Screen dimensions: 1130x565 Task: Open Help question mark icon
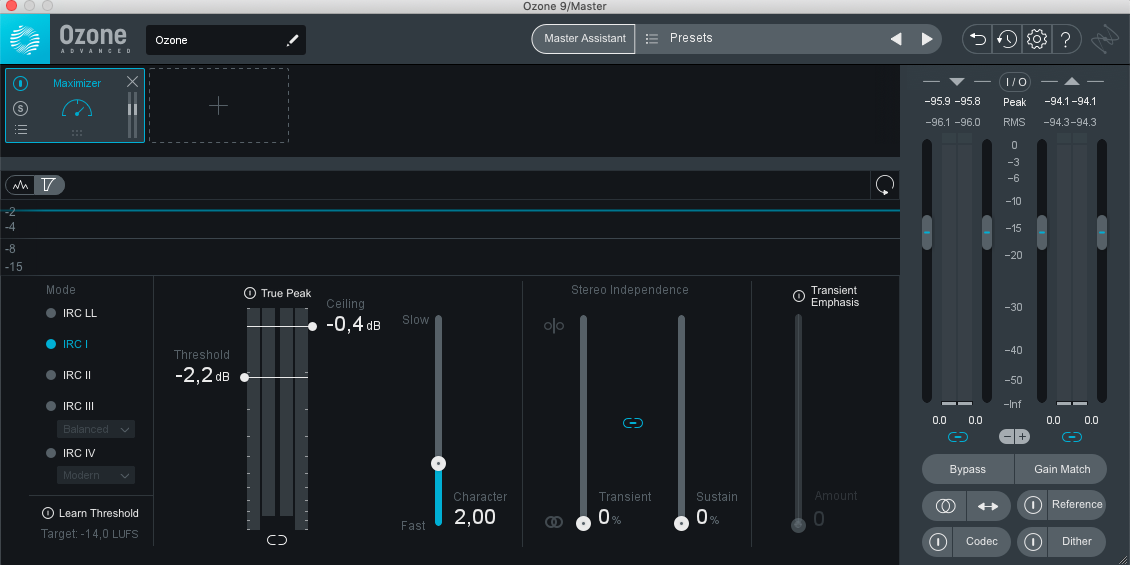[x=1066, y=39]
